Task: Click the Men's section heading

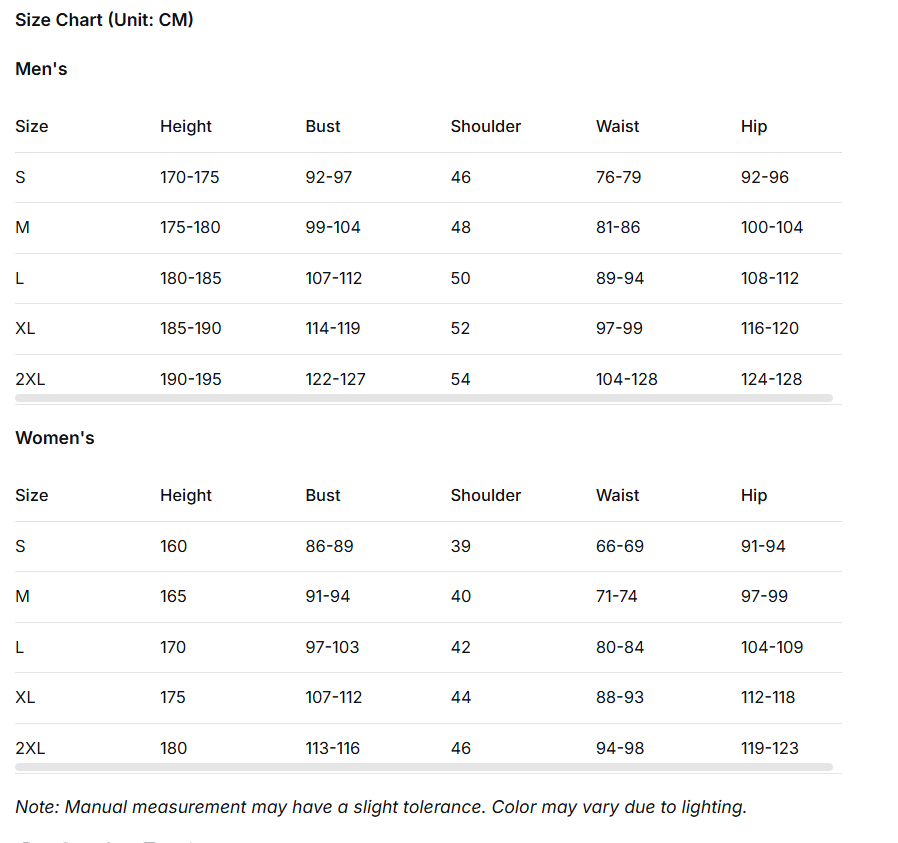Action: point(41,69)
